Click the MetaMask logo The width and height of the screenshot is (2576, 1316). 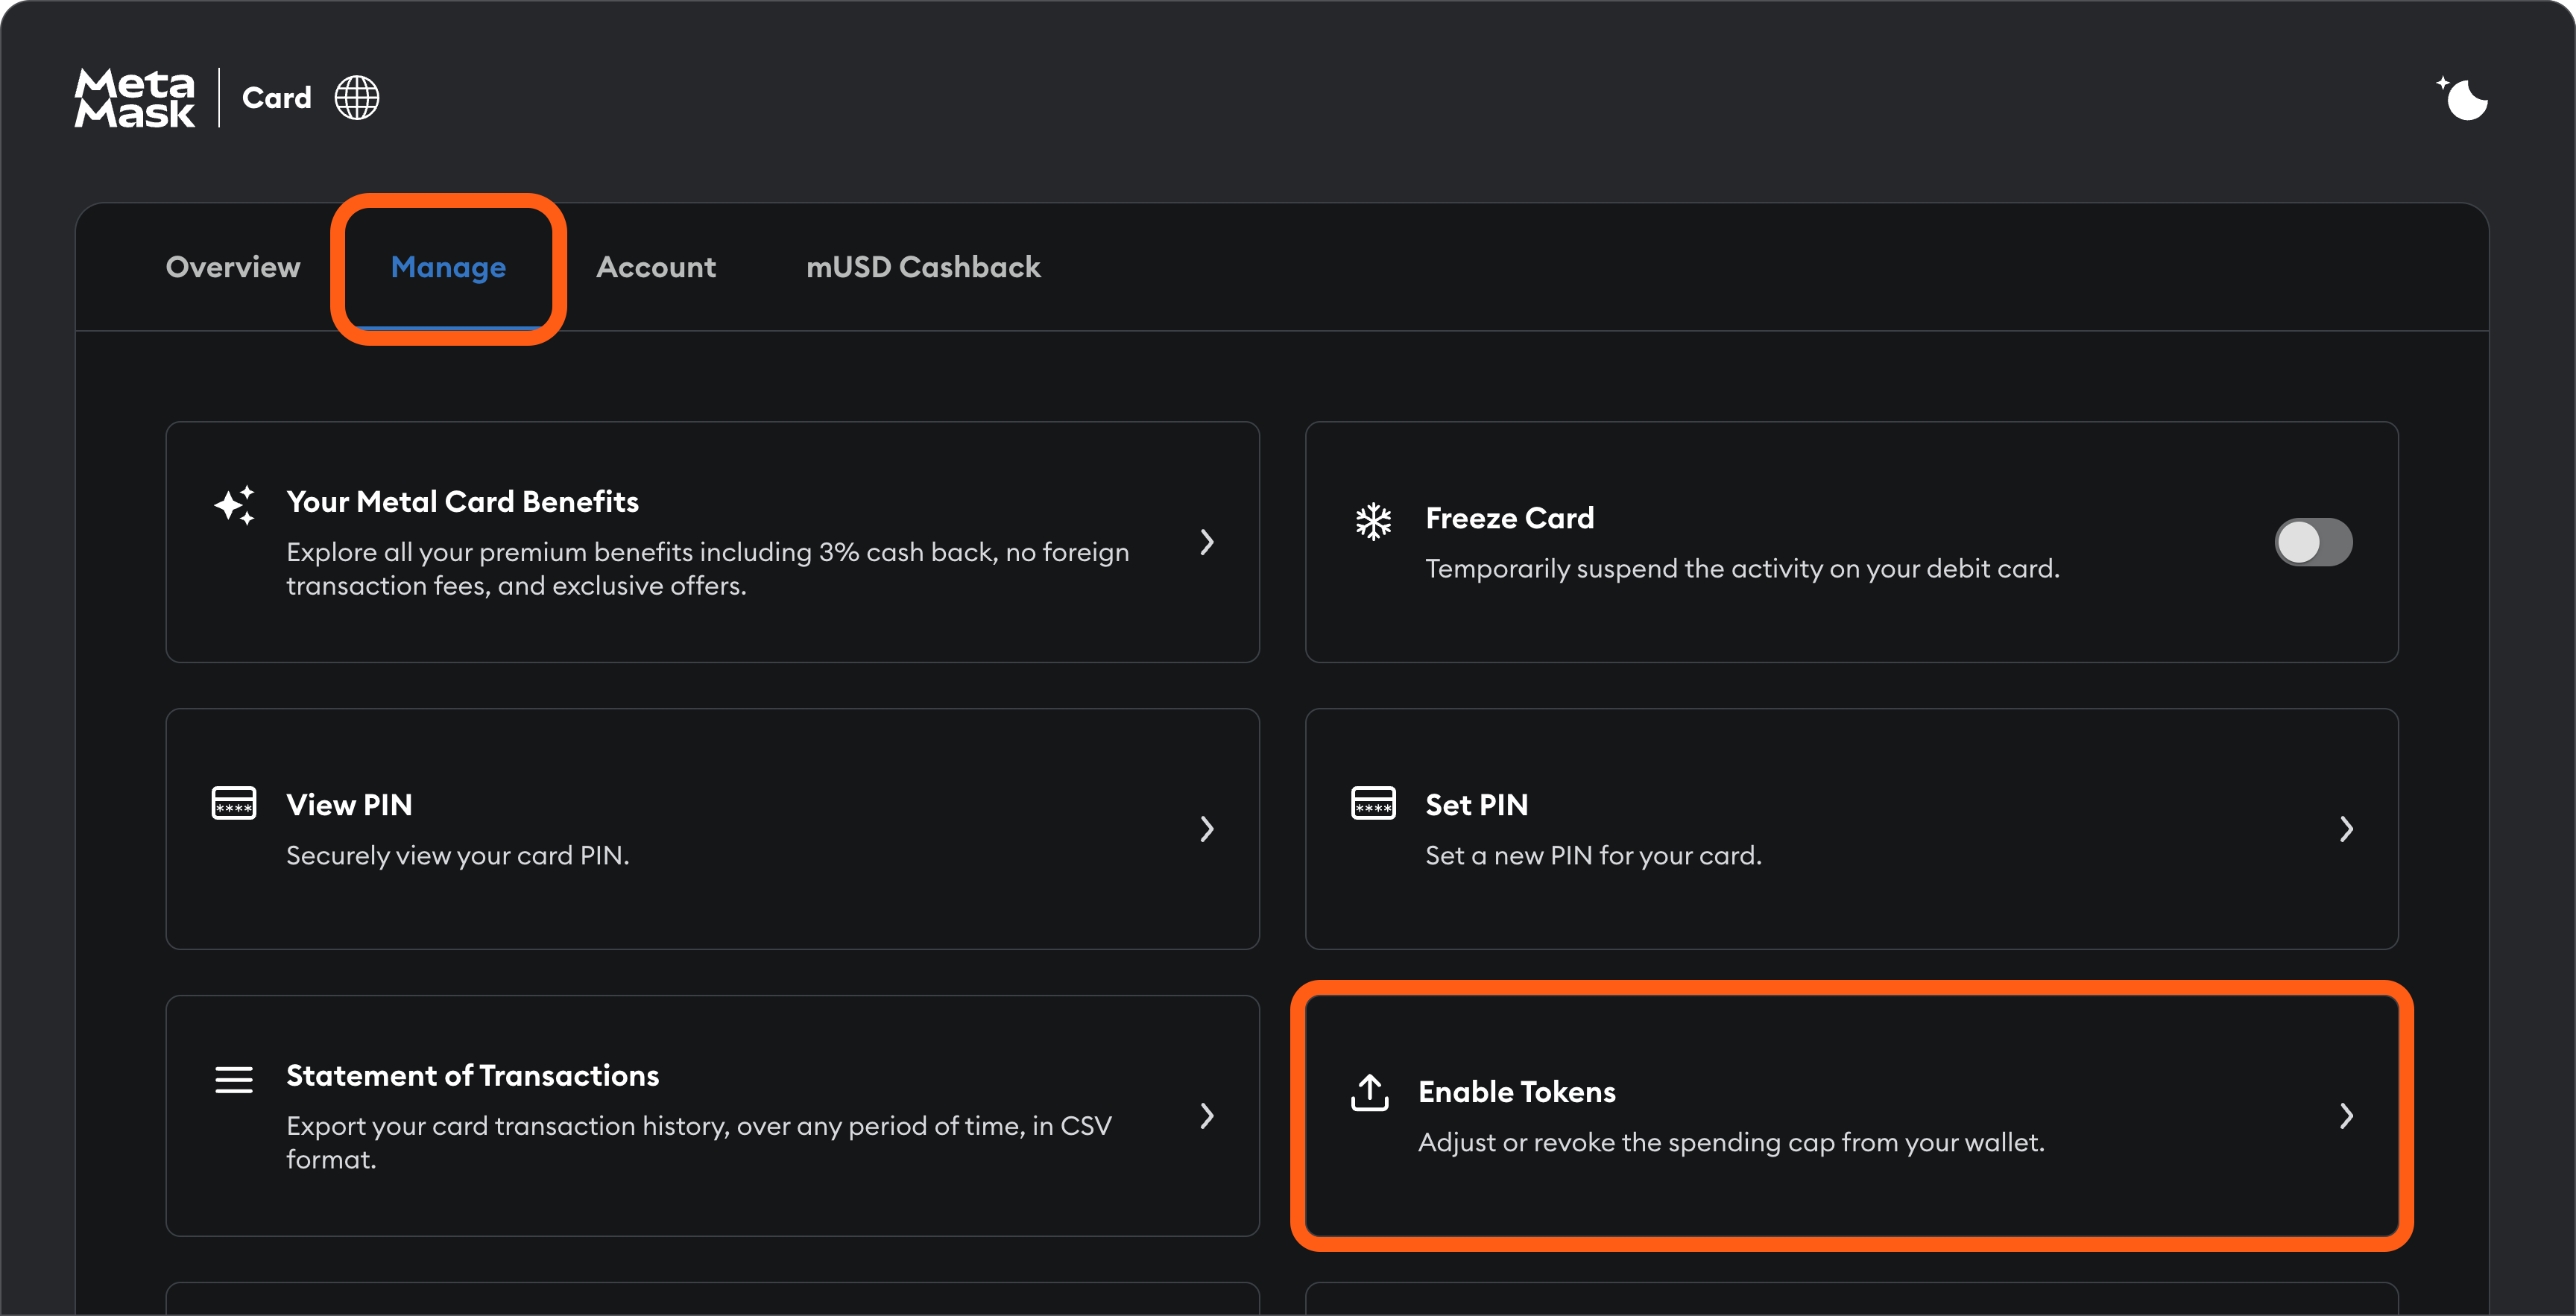[135, 98]
